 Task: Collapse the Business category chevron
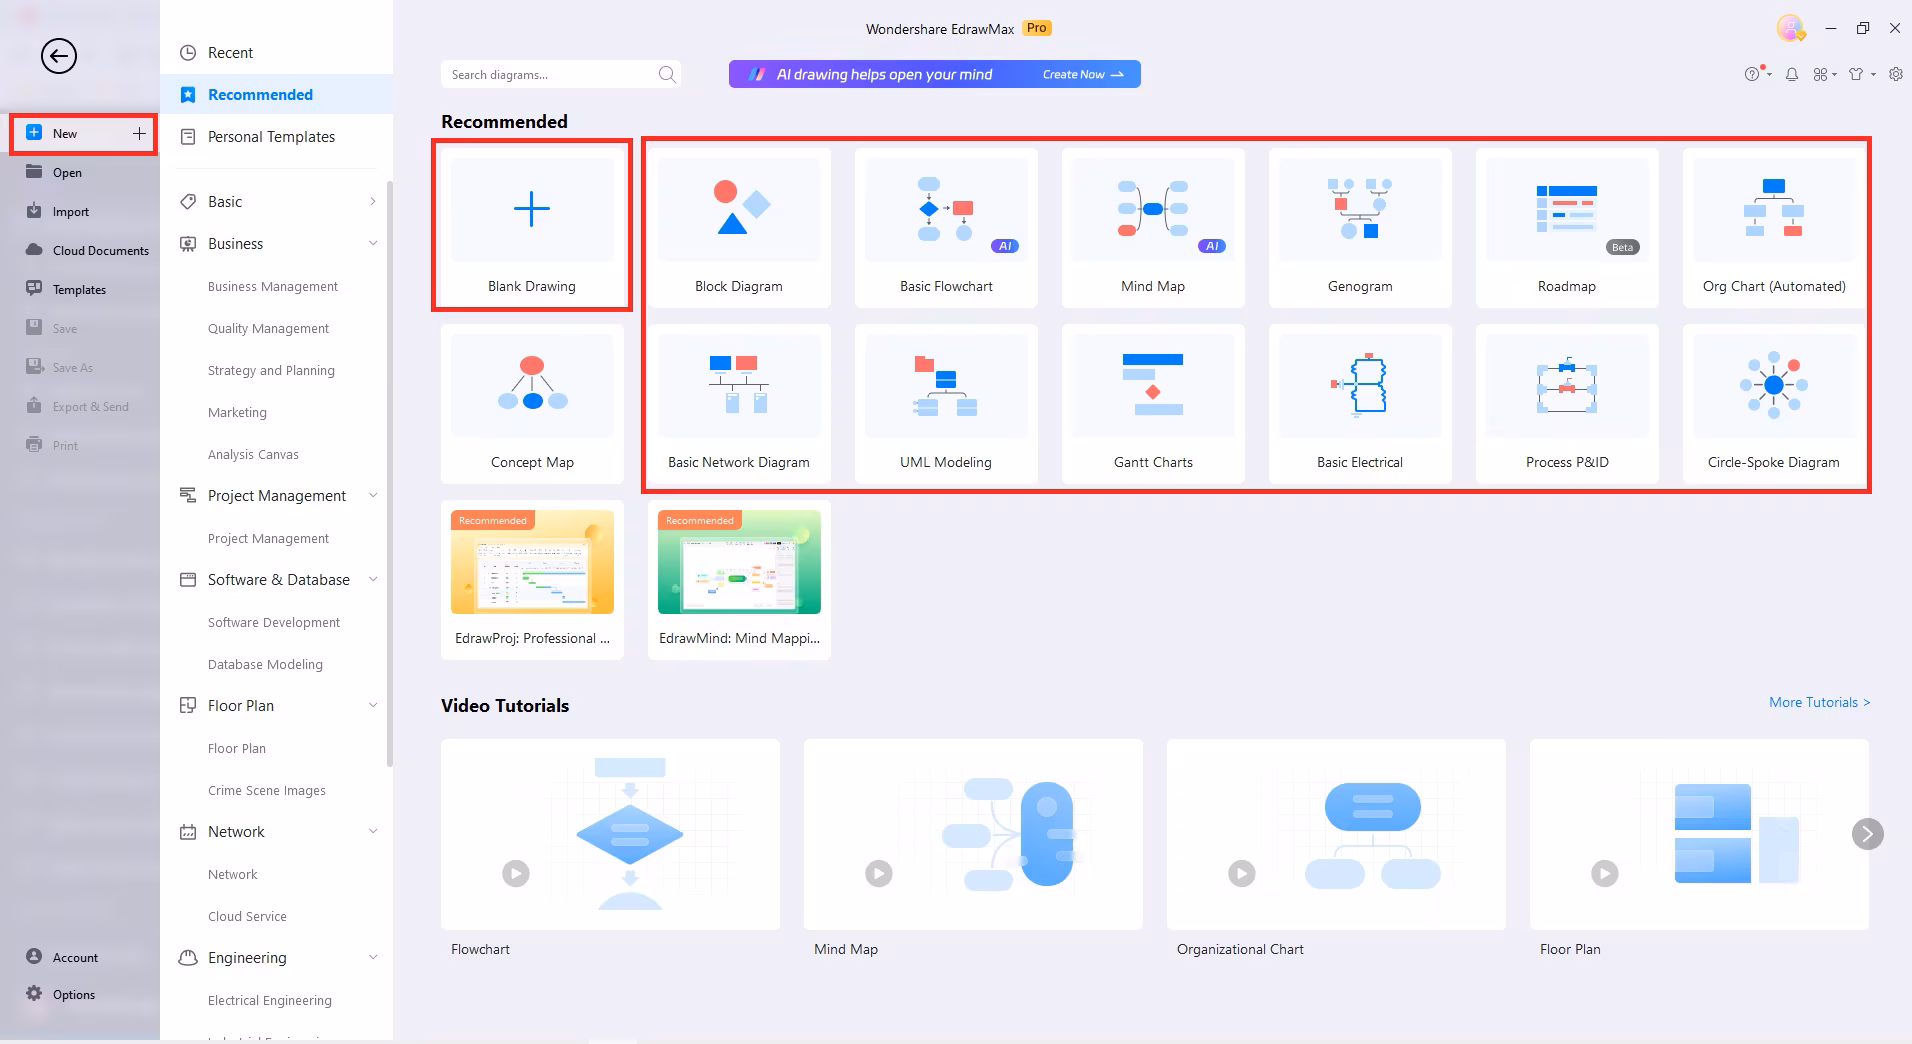[x=373, y=243]
